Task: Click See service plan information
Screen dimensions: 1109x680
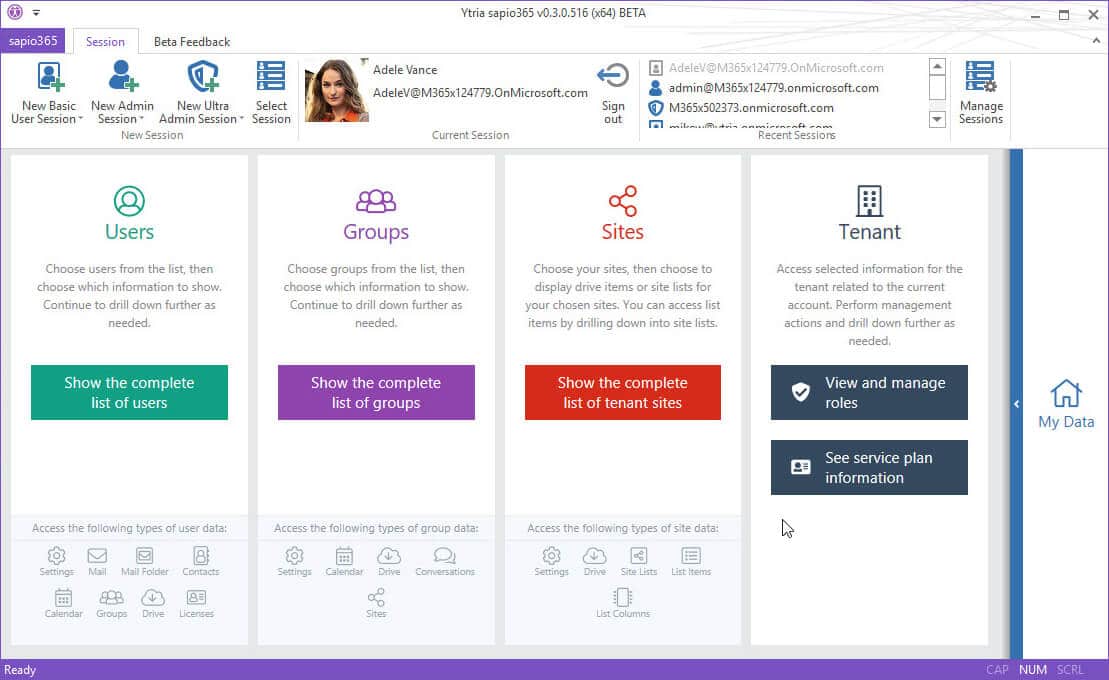Action: 869,468
